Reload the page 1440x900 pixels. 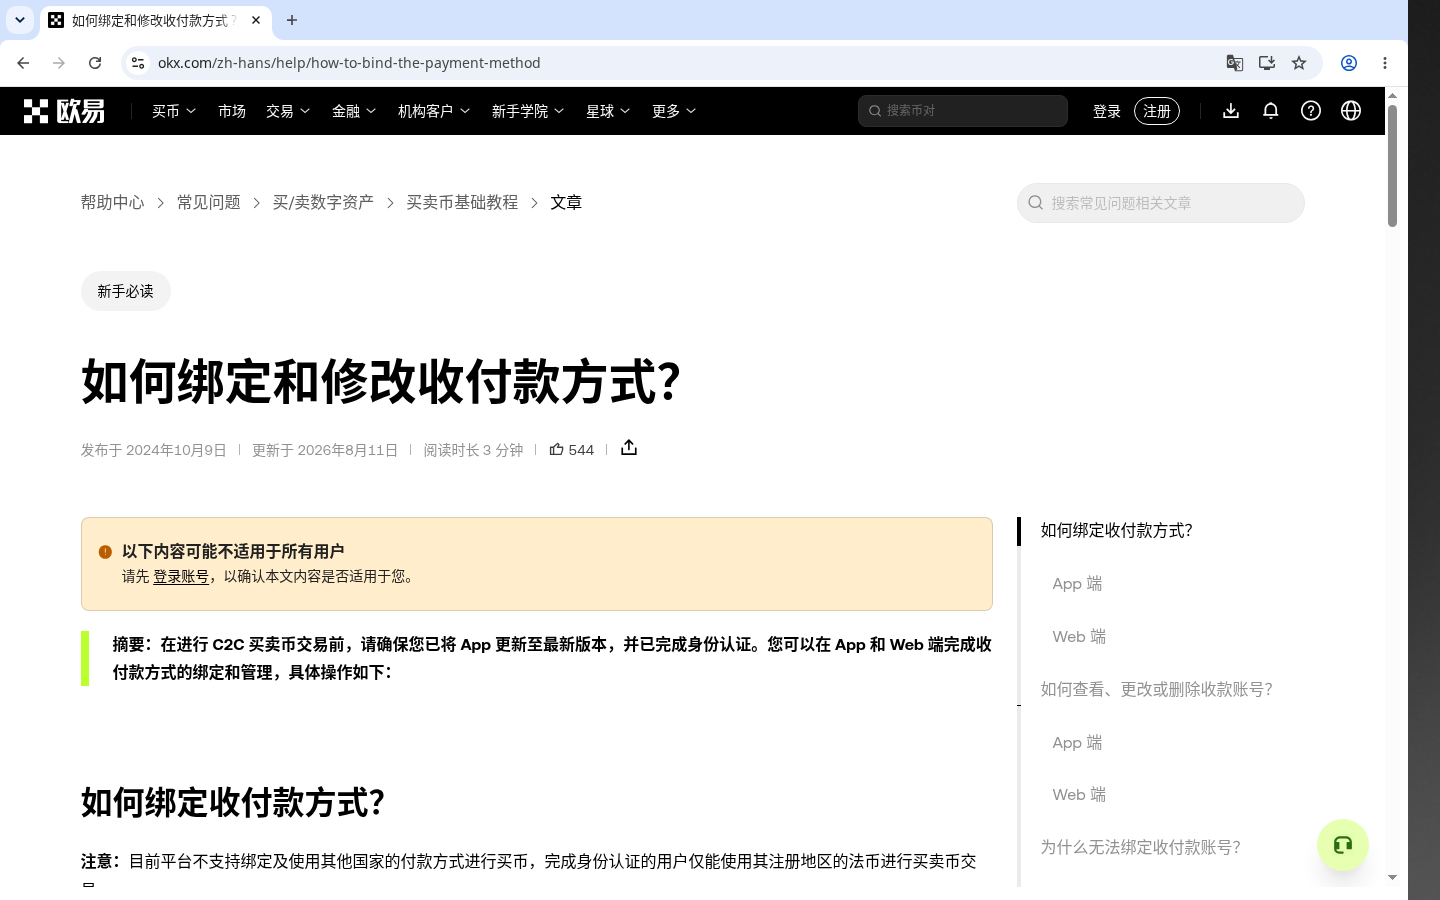(95, 63)
